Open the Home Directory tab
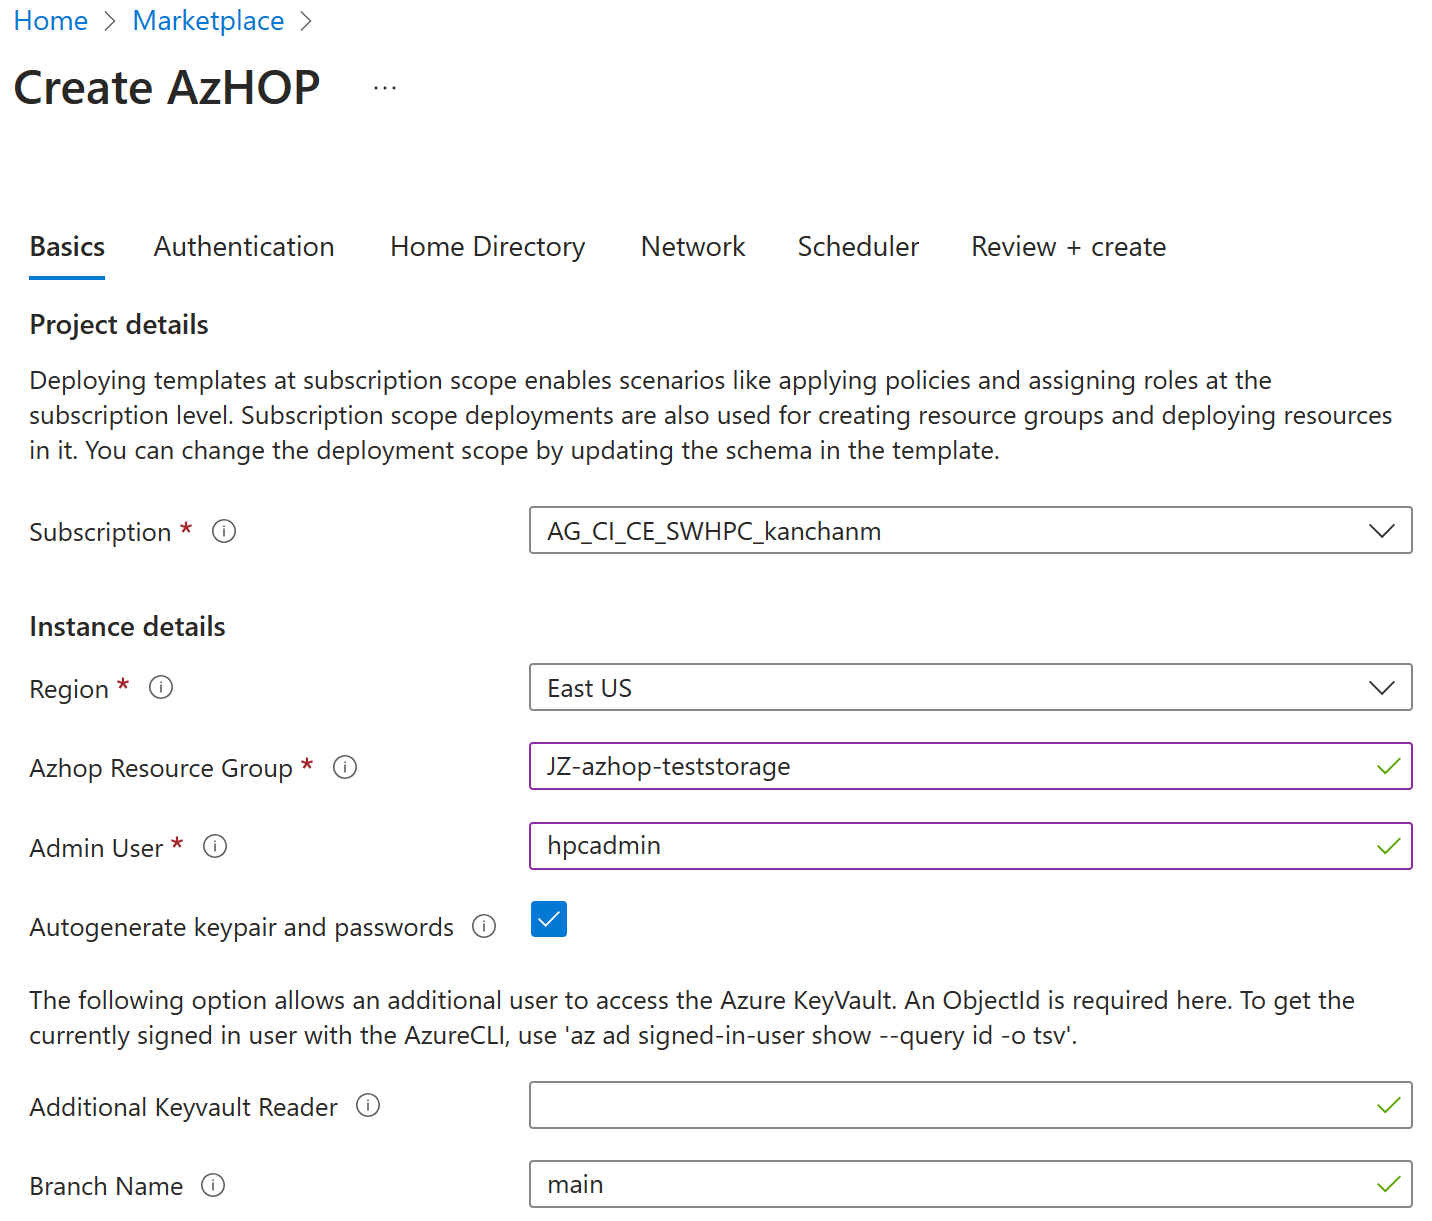Viewport: 1432px width, 1221px height. (488, 247)
